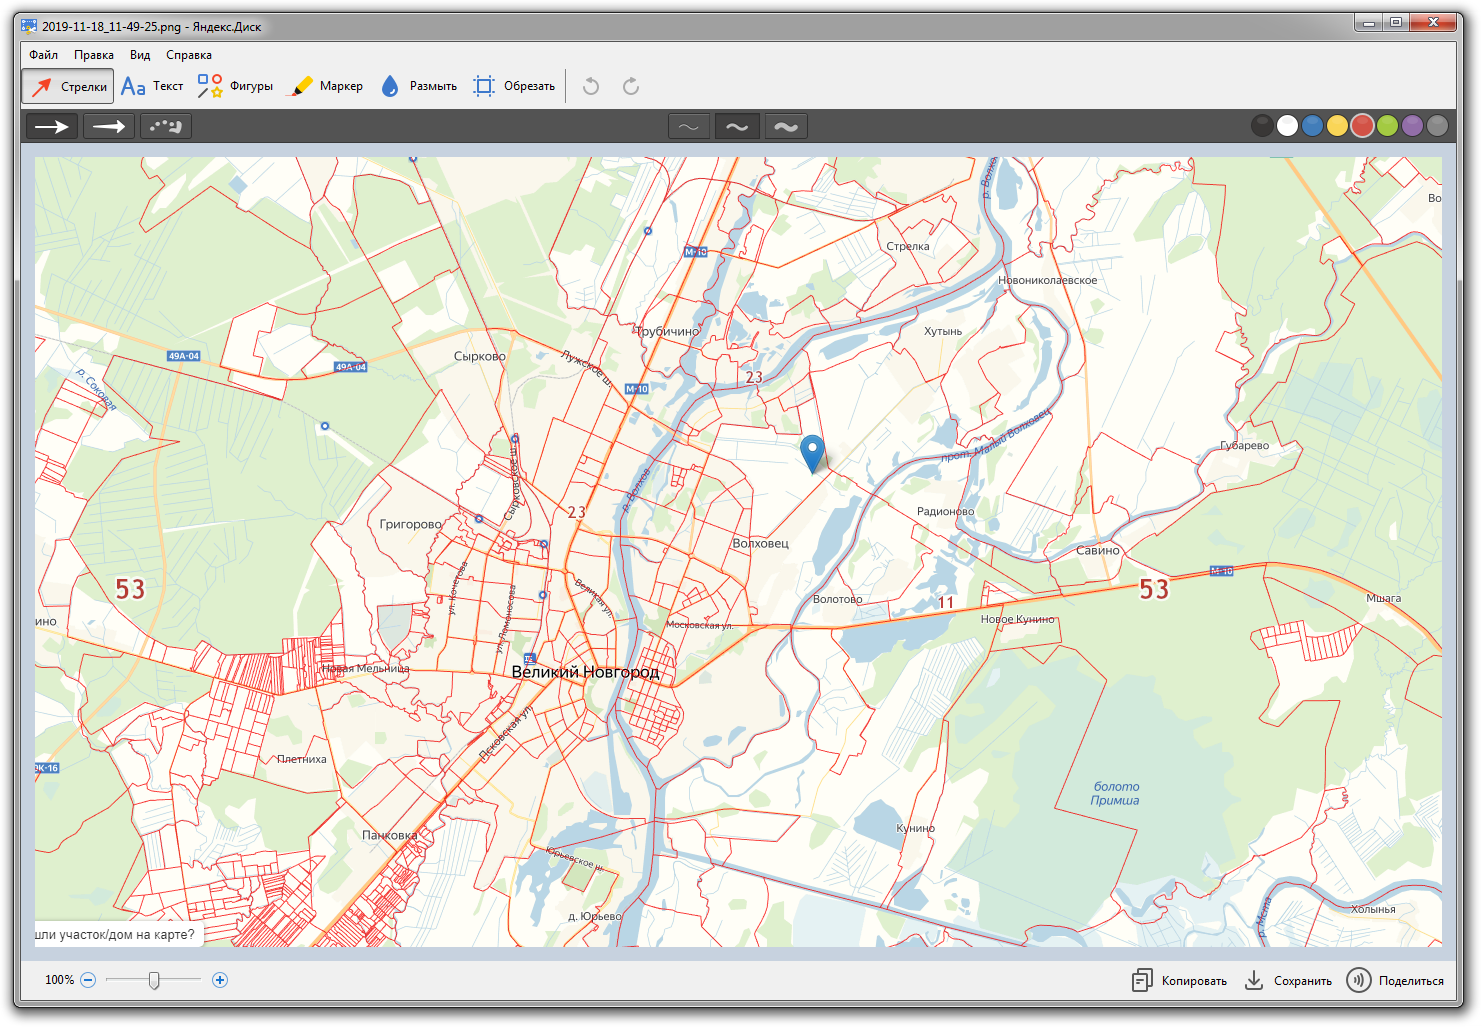Screen dimensions: 1482x1027
Task: Choose the green color swatch
Action: click(x=1388, y=125)
